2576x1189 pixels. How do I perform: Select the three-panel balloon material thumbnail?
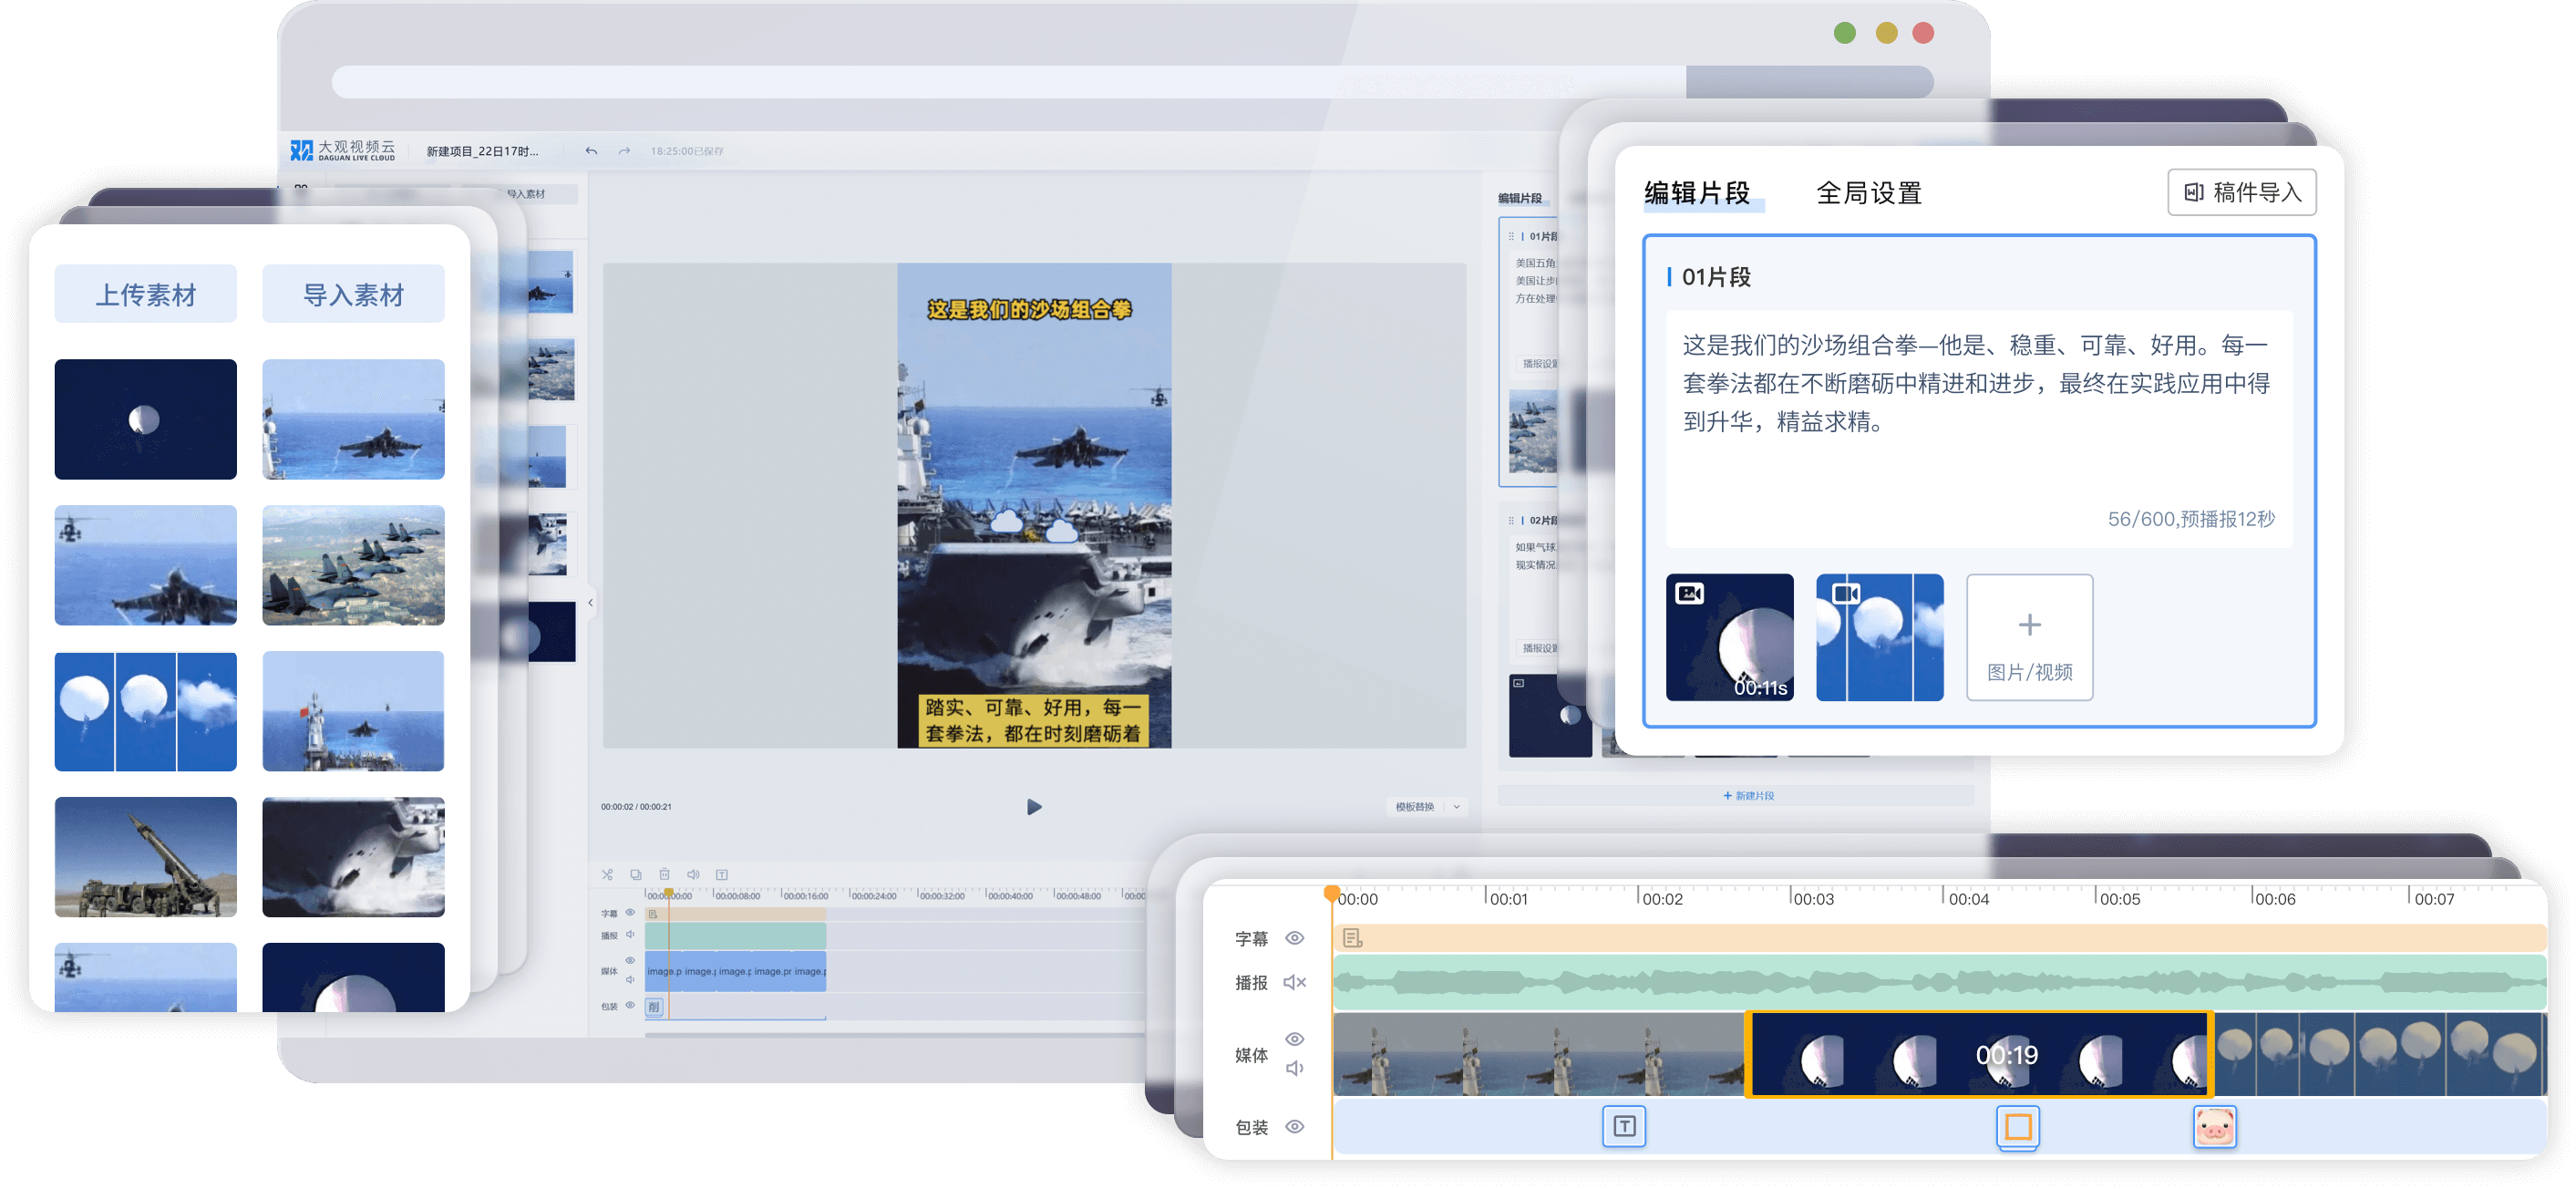(x=145, y=711)
